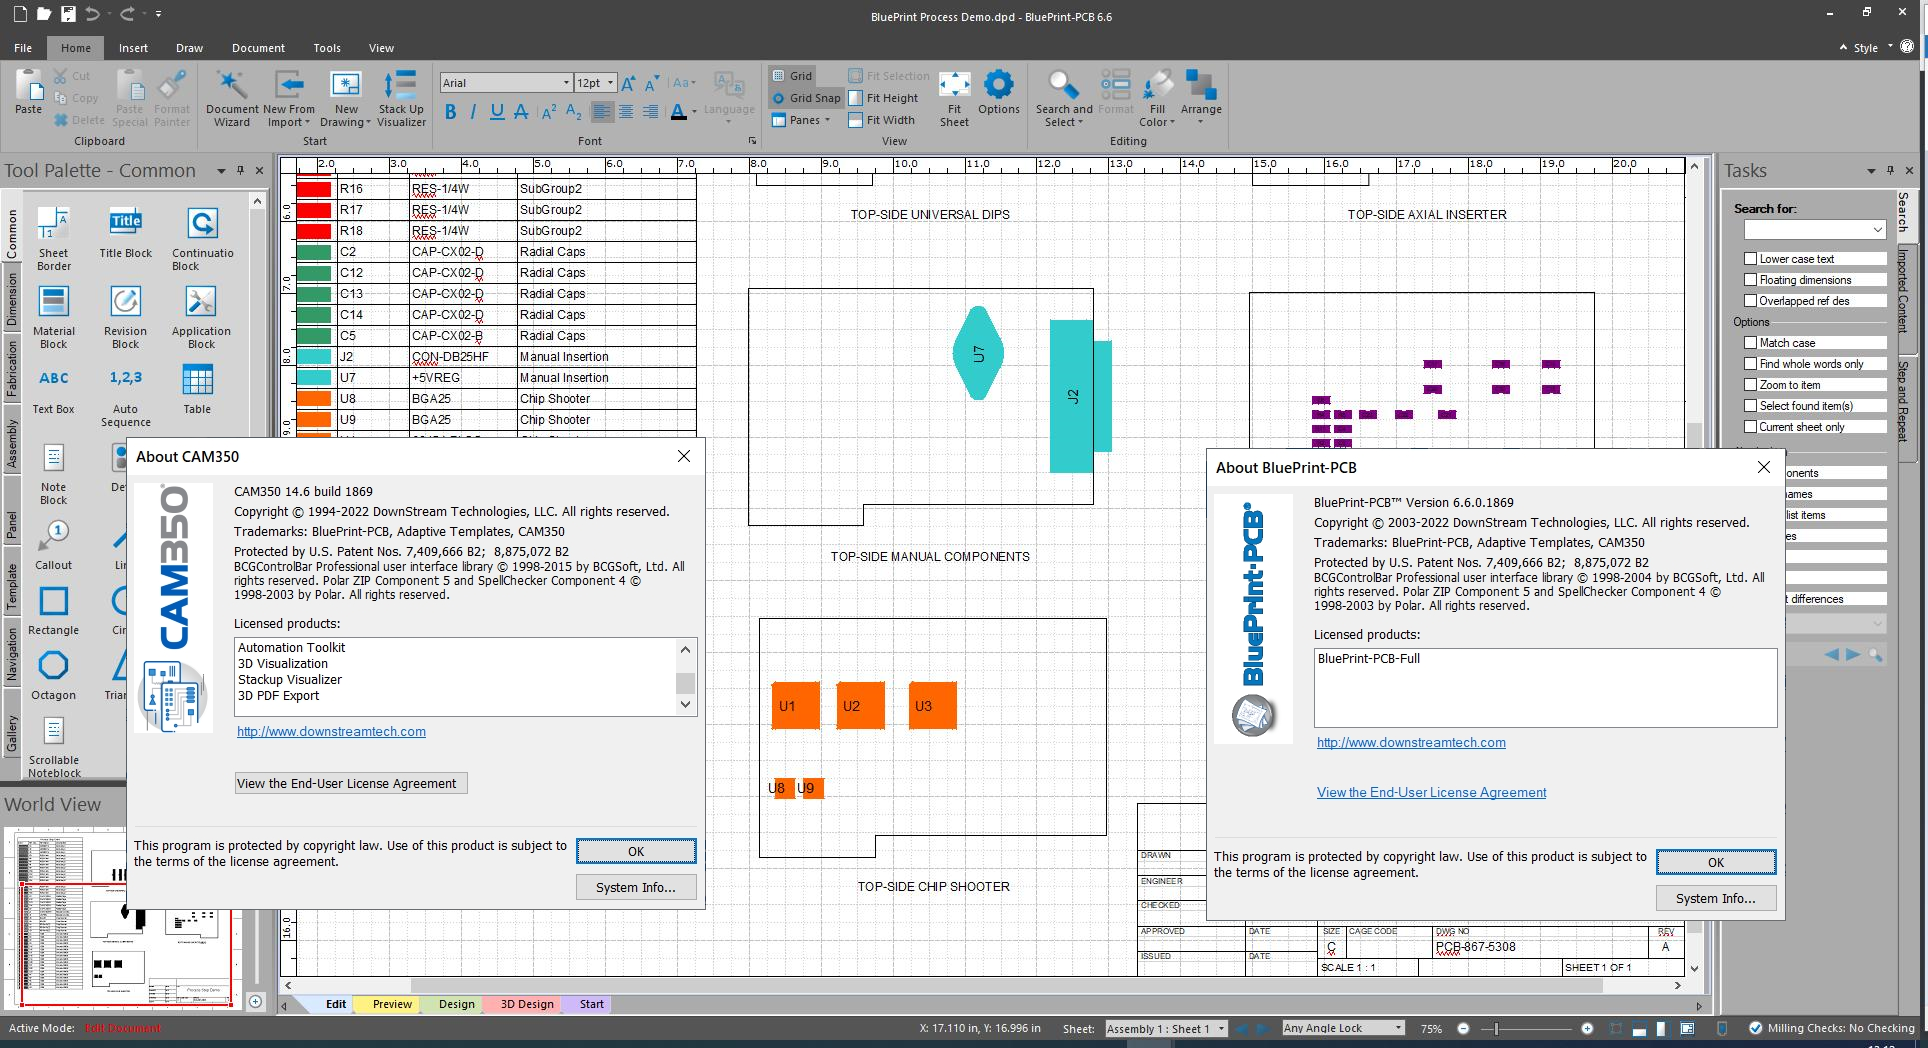Open the Search for combo box
This screenshot has height=1048, width=1928.
pos(1876,230)
